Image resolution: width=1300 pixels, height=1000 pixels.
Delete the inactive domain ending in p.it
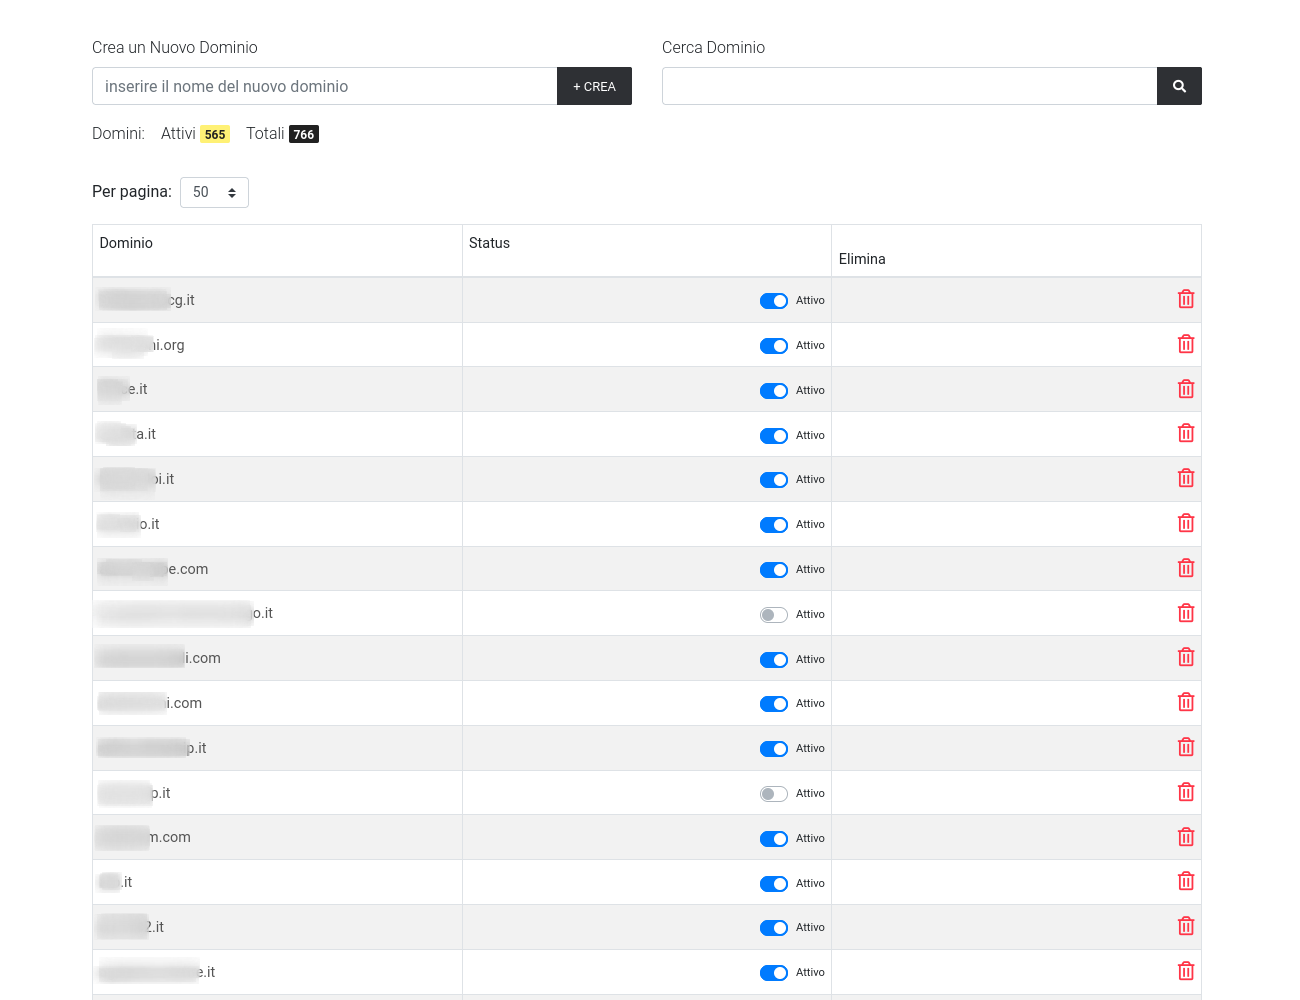pyautogui.click(x=1186, y=792)
